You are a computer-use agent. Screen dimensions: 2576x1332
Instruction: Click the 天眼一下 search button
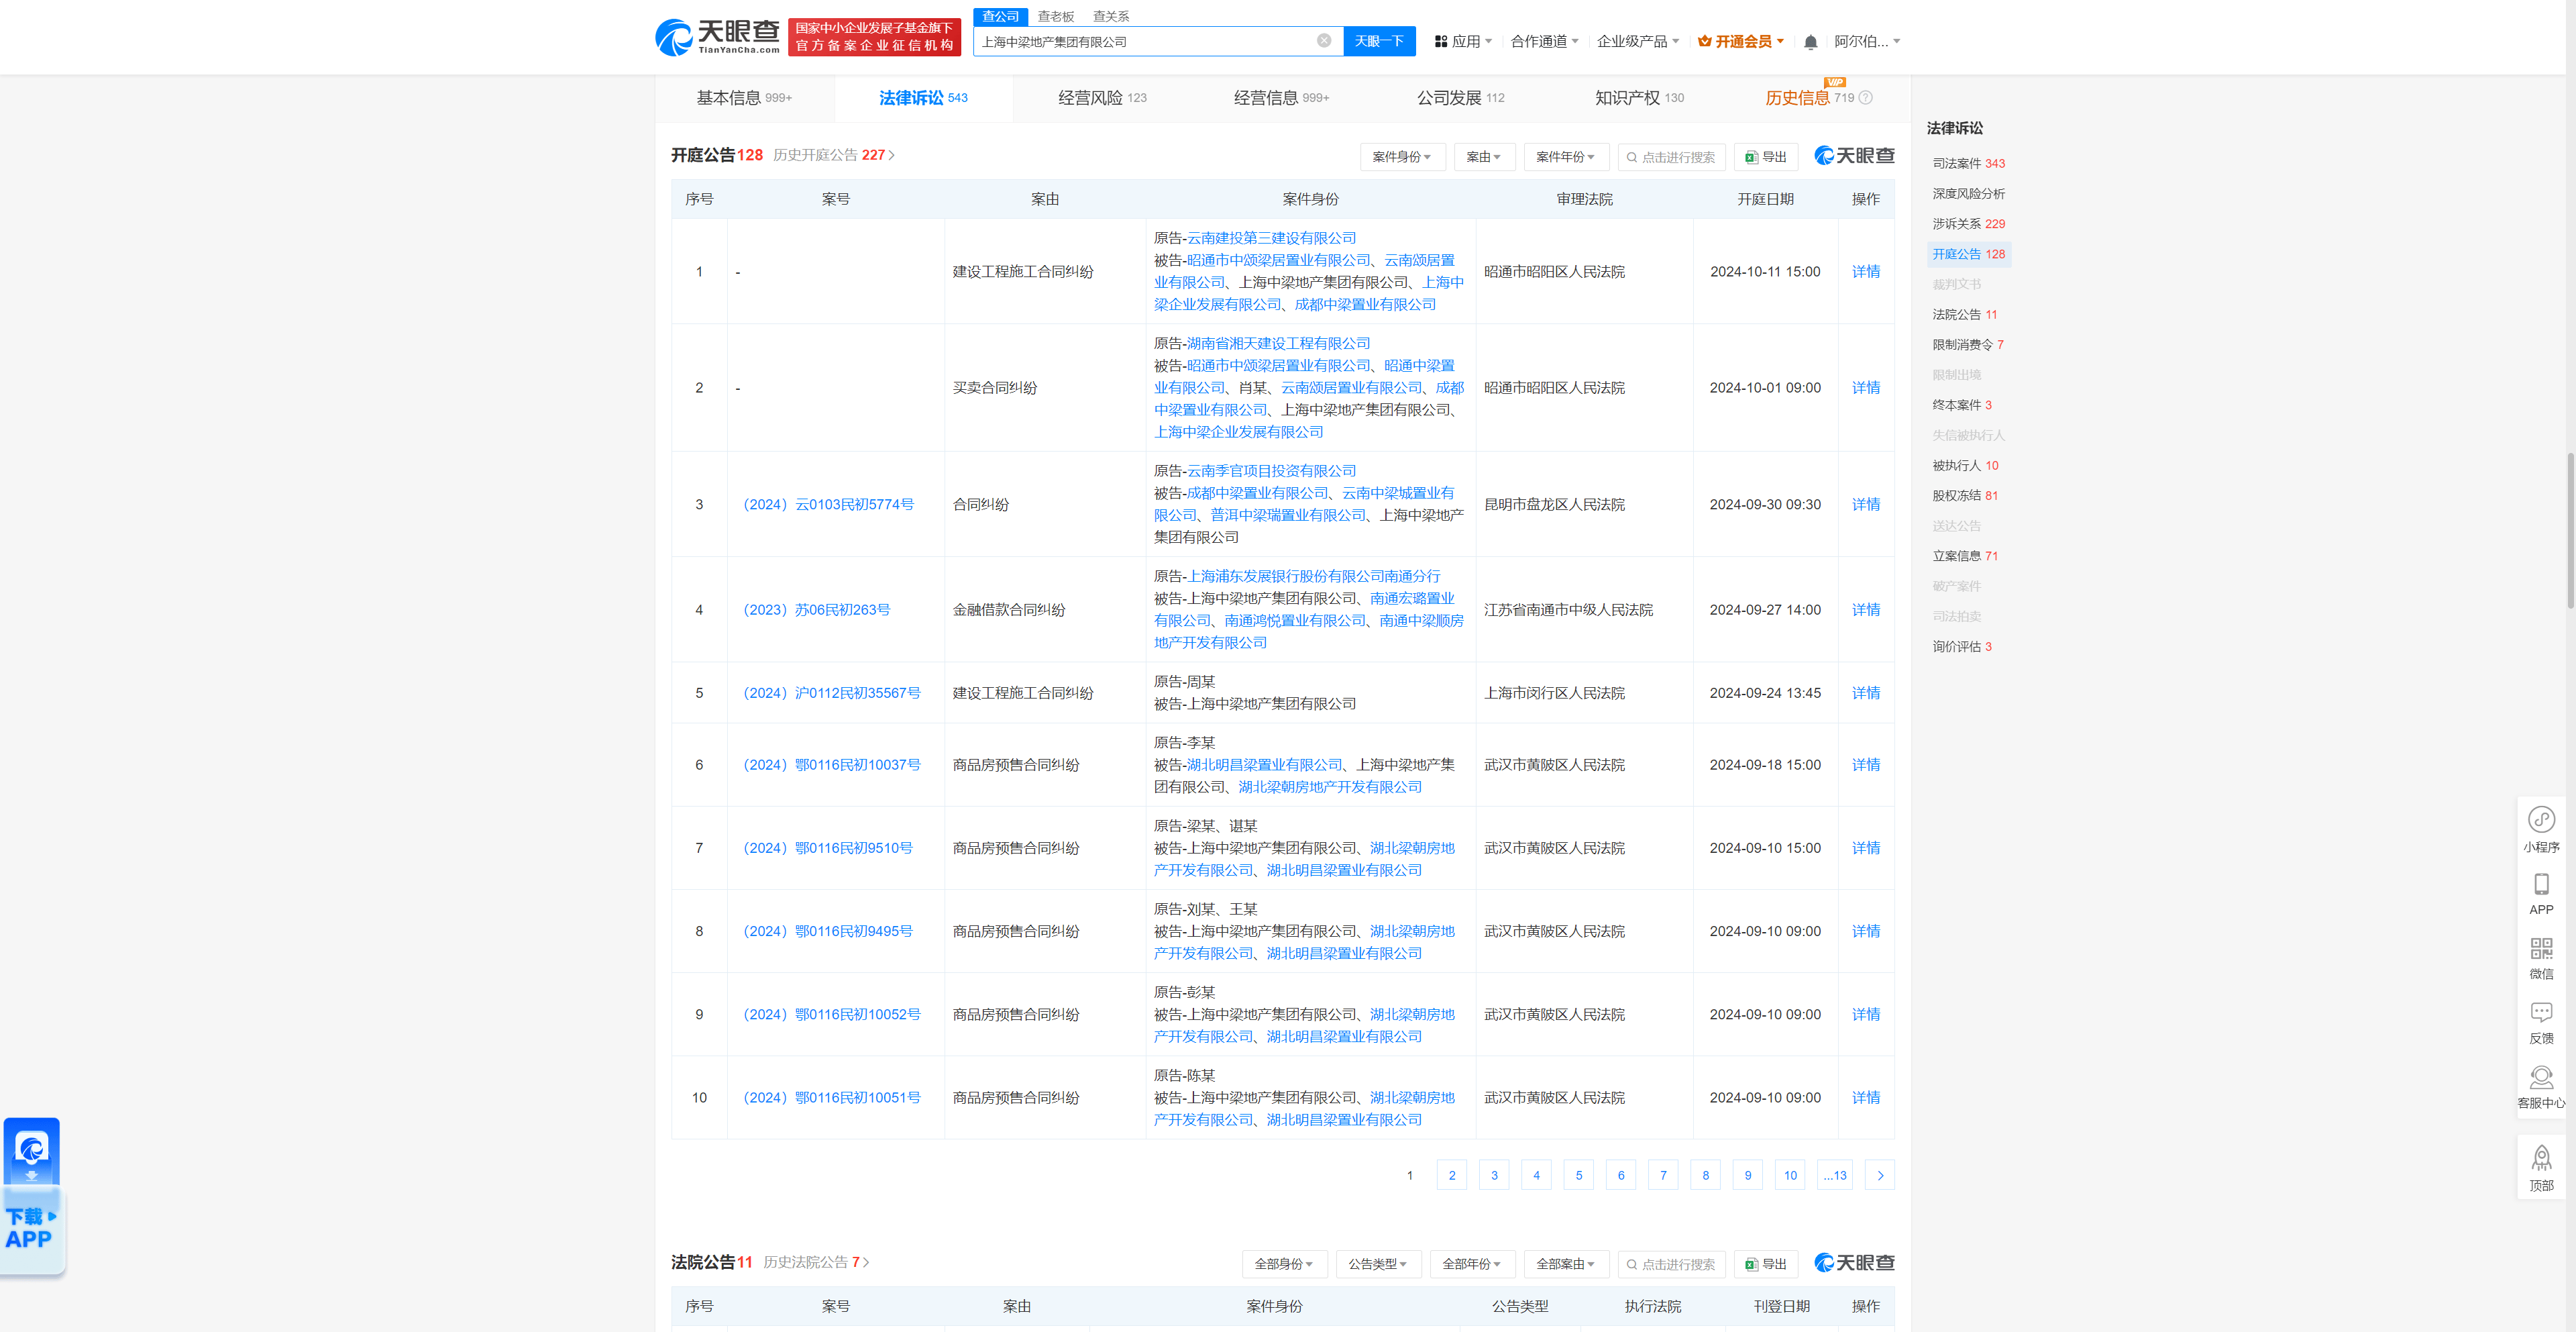(x=1379, y=41)
